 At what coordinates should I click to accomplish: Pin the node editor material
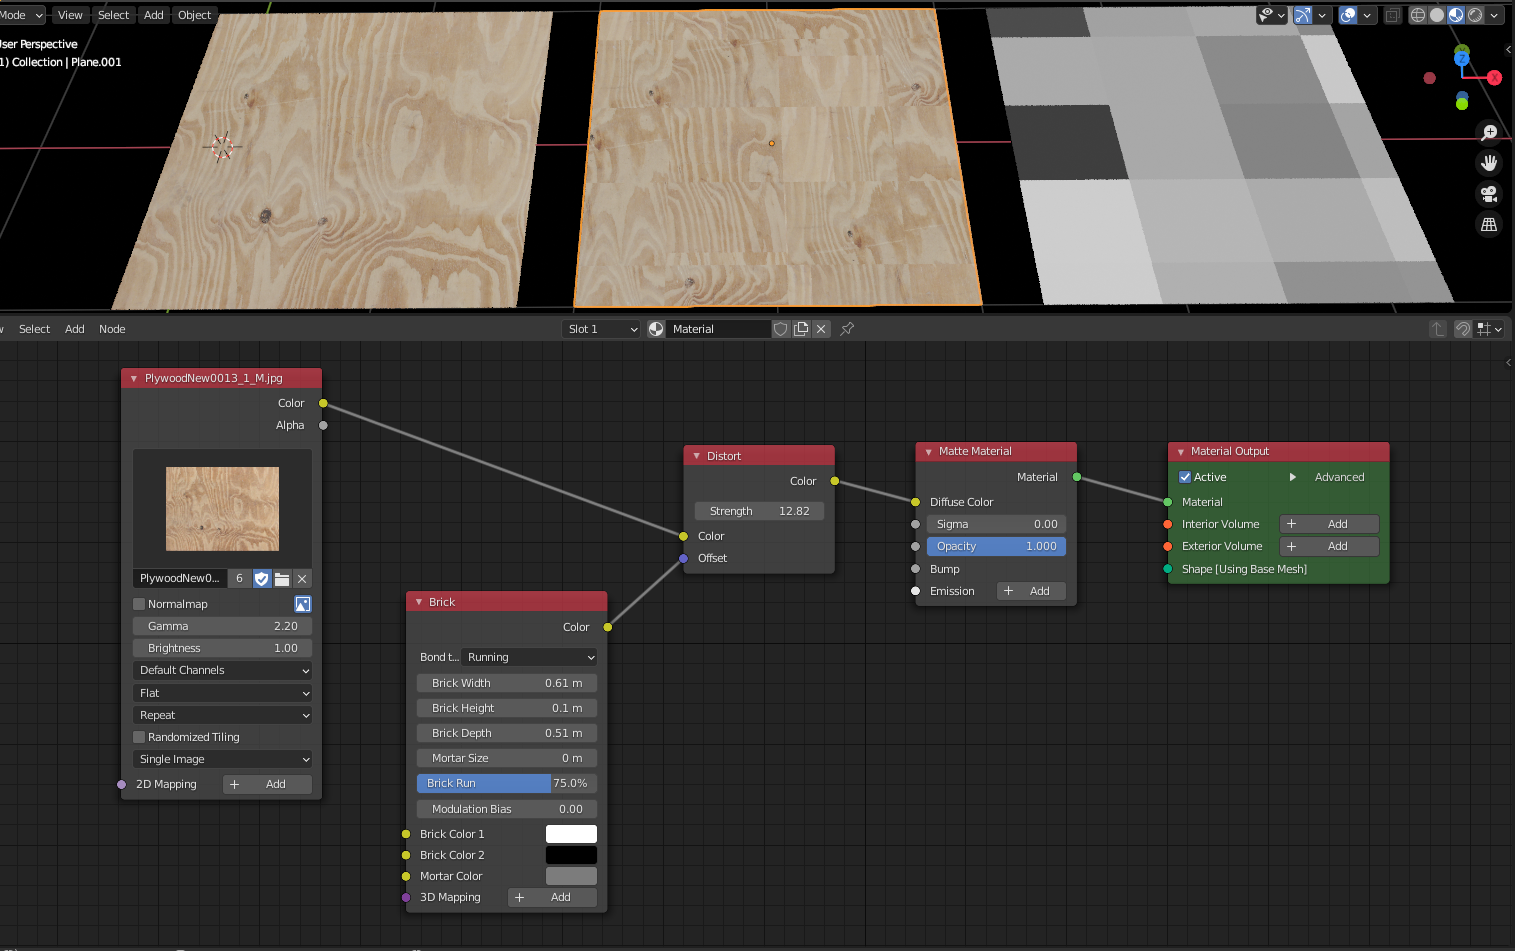pos(847,329)
